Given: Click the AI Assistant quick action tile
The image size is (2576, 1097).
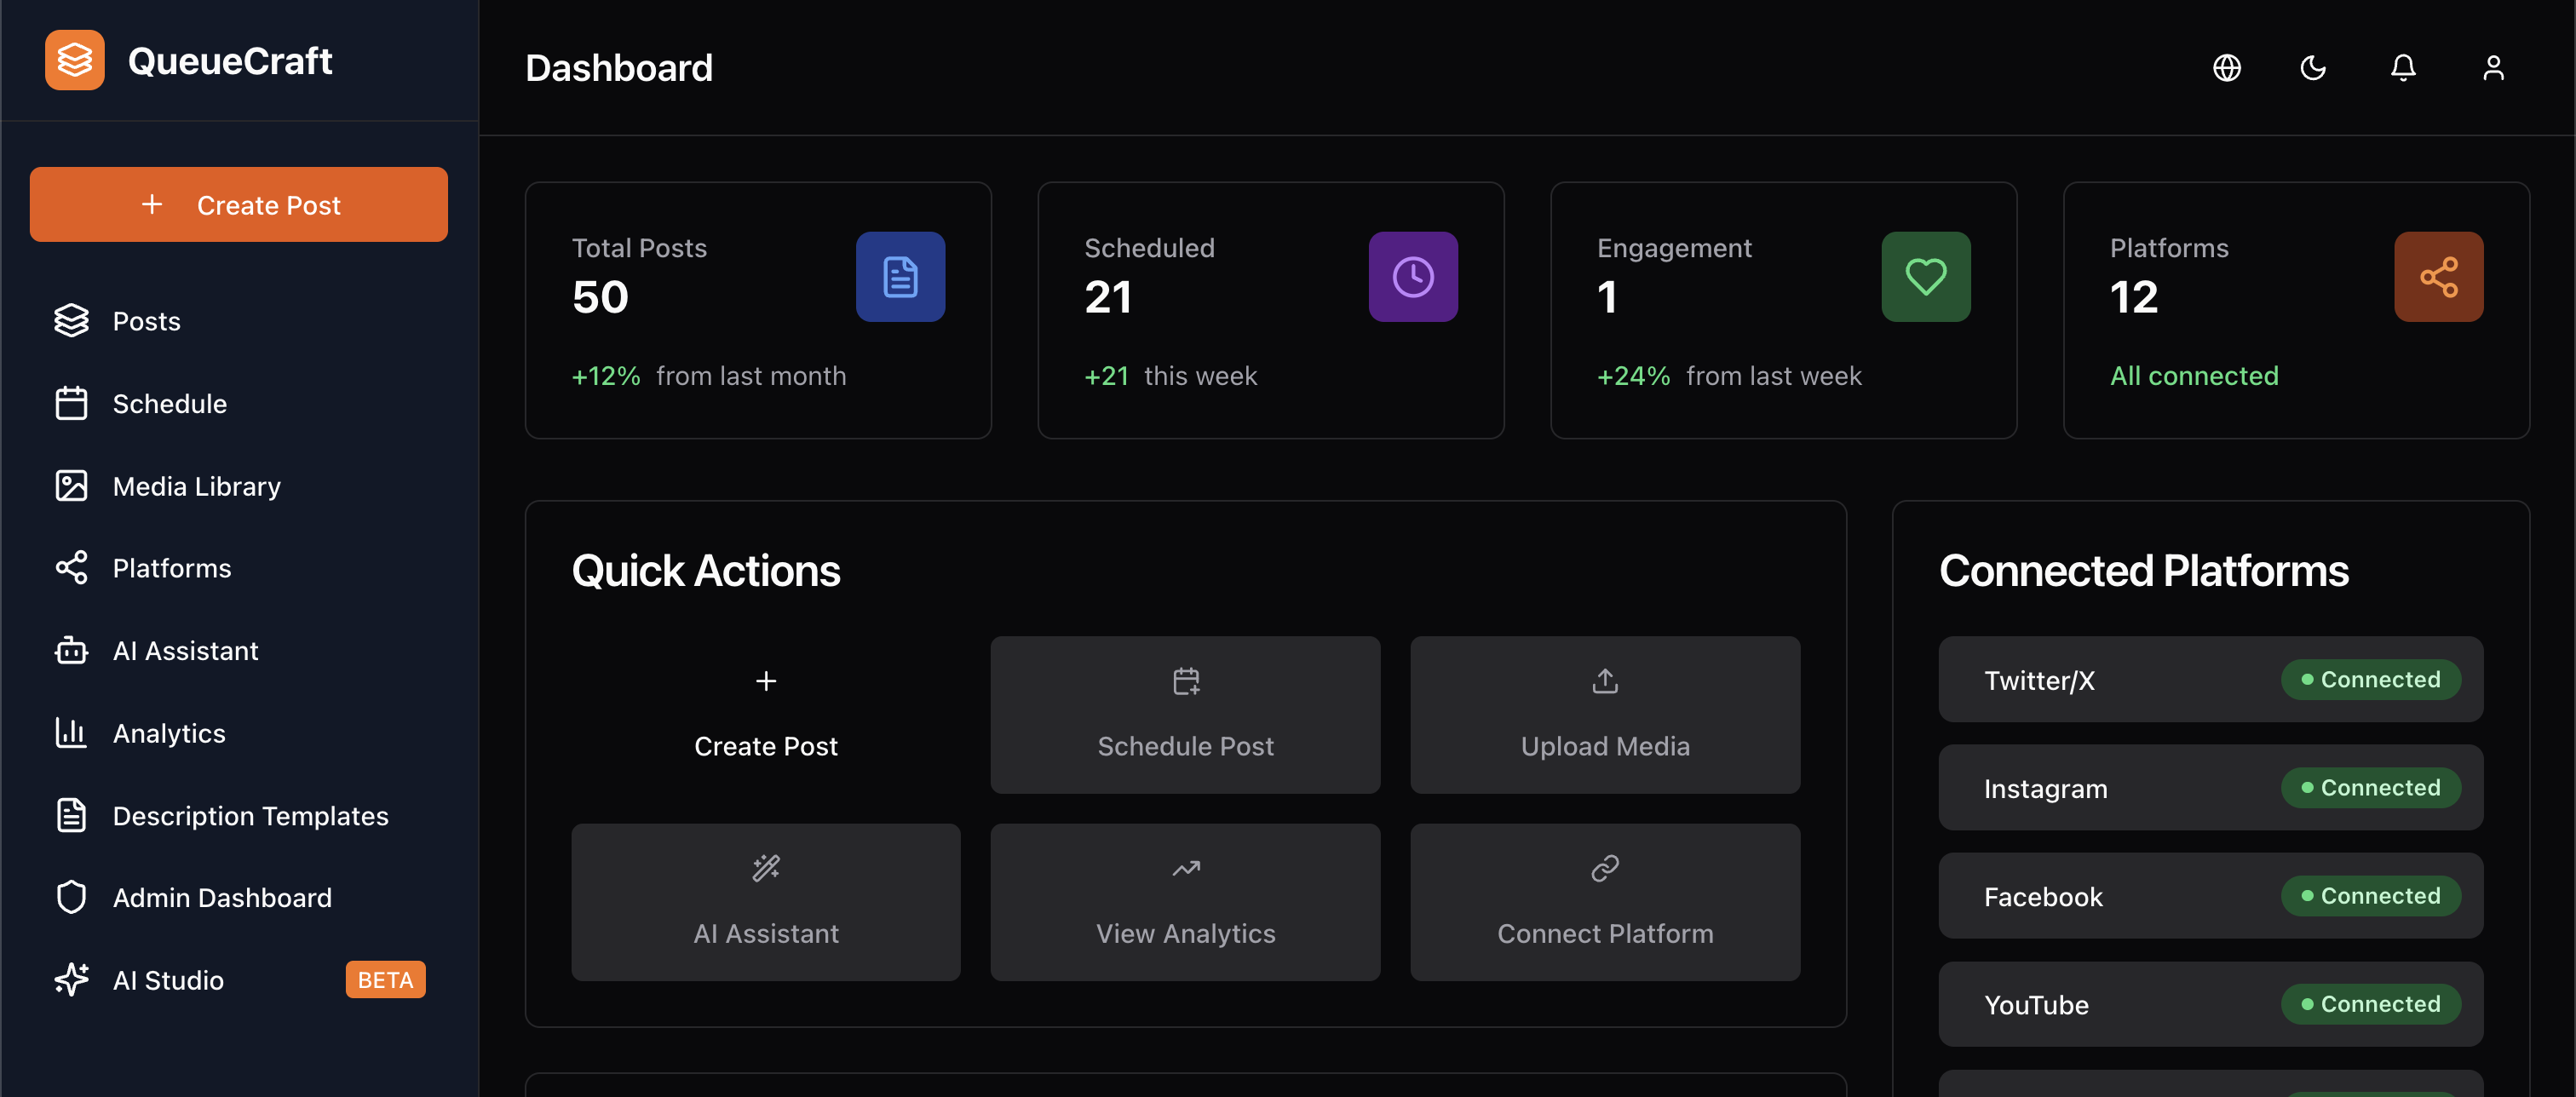Looking at the screenshot, I should pos(766,902).
